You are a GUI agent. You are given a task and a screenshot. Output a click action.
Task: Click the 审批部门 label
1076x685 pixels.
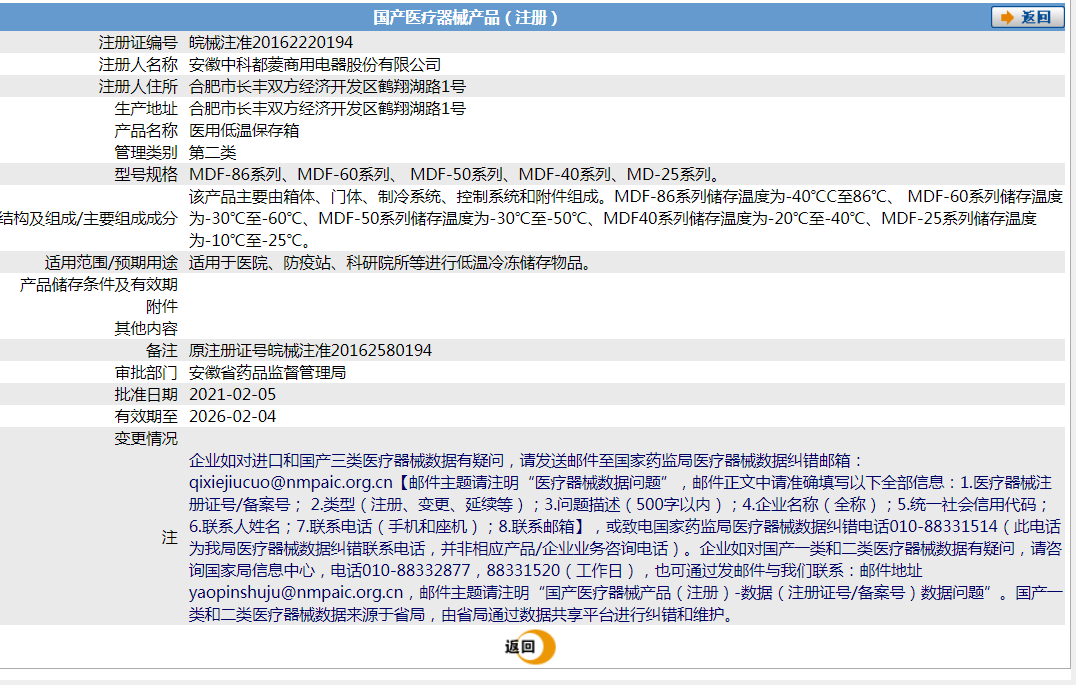click(146, 372)
